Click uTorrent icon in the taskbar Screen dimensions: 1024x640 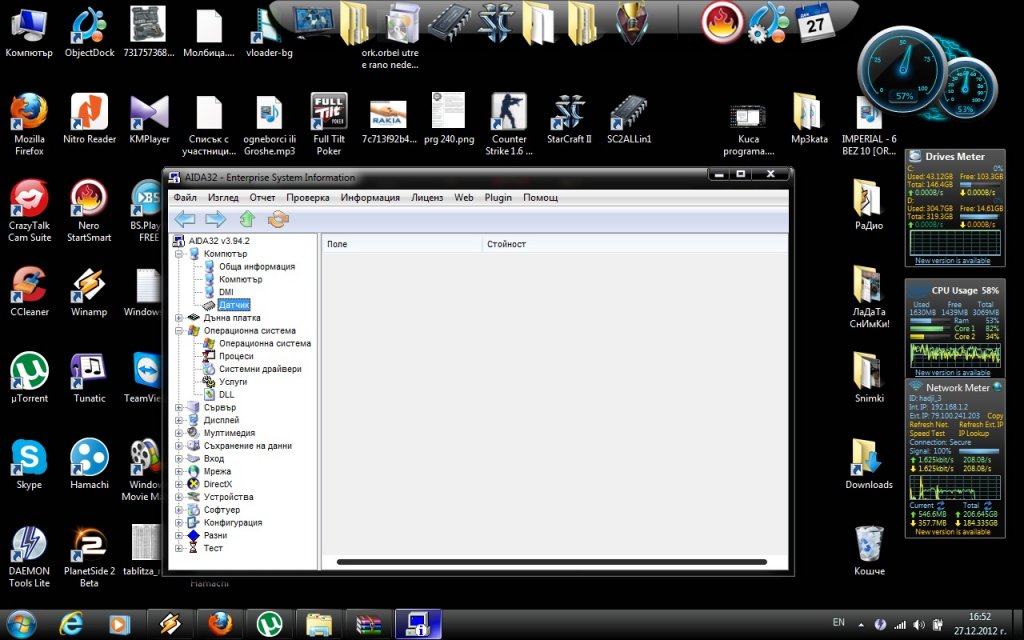click(269, 624)
